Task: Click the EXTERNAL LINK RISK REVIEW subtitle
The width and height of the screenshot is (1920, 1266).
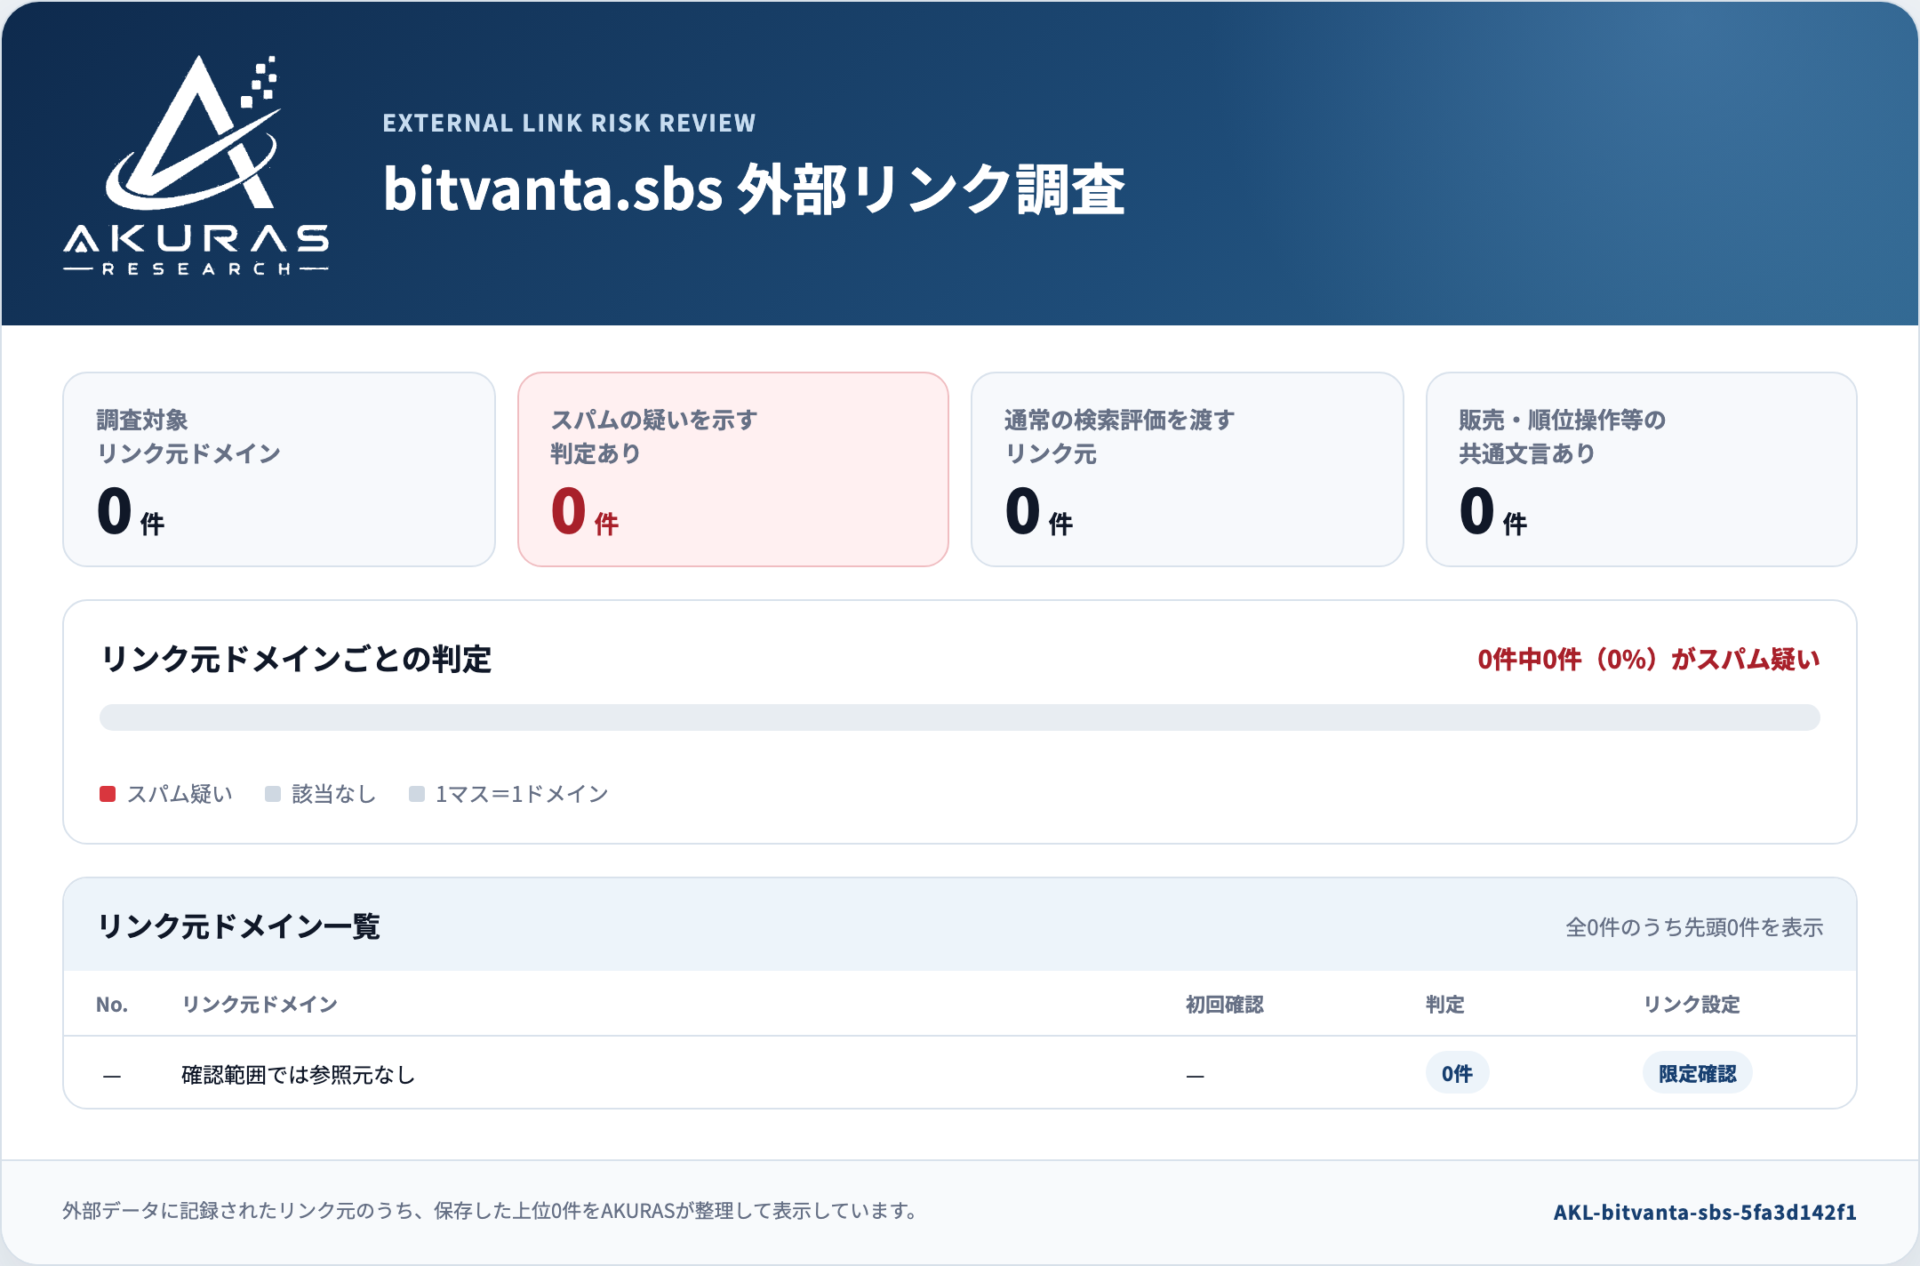Action: pyautogui.click(x=569, y=123)
